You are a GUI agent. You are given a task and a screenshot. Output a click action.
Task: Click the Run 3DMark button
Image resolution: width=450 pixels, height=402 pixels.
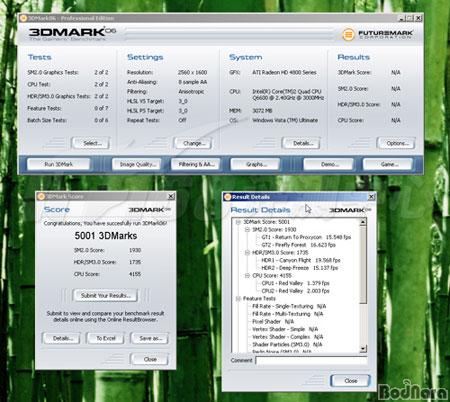tap(59, 164)
